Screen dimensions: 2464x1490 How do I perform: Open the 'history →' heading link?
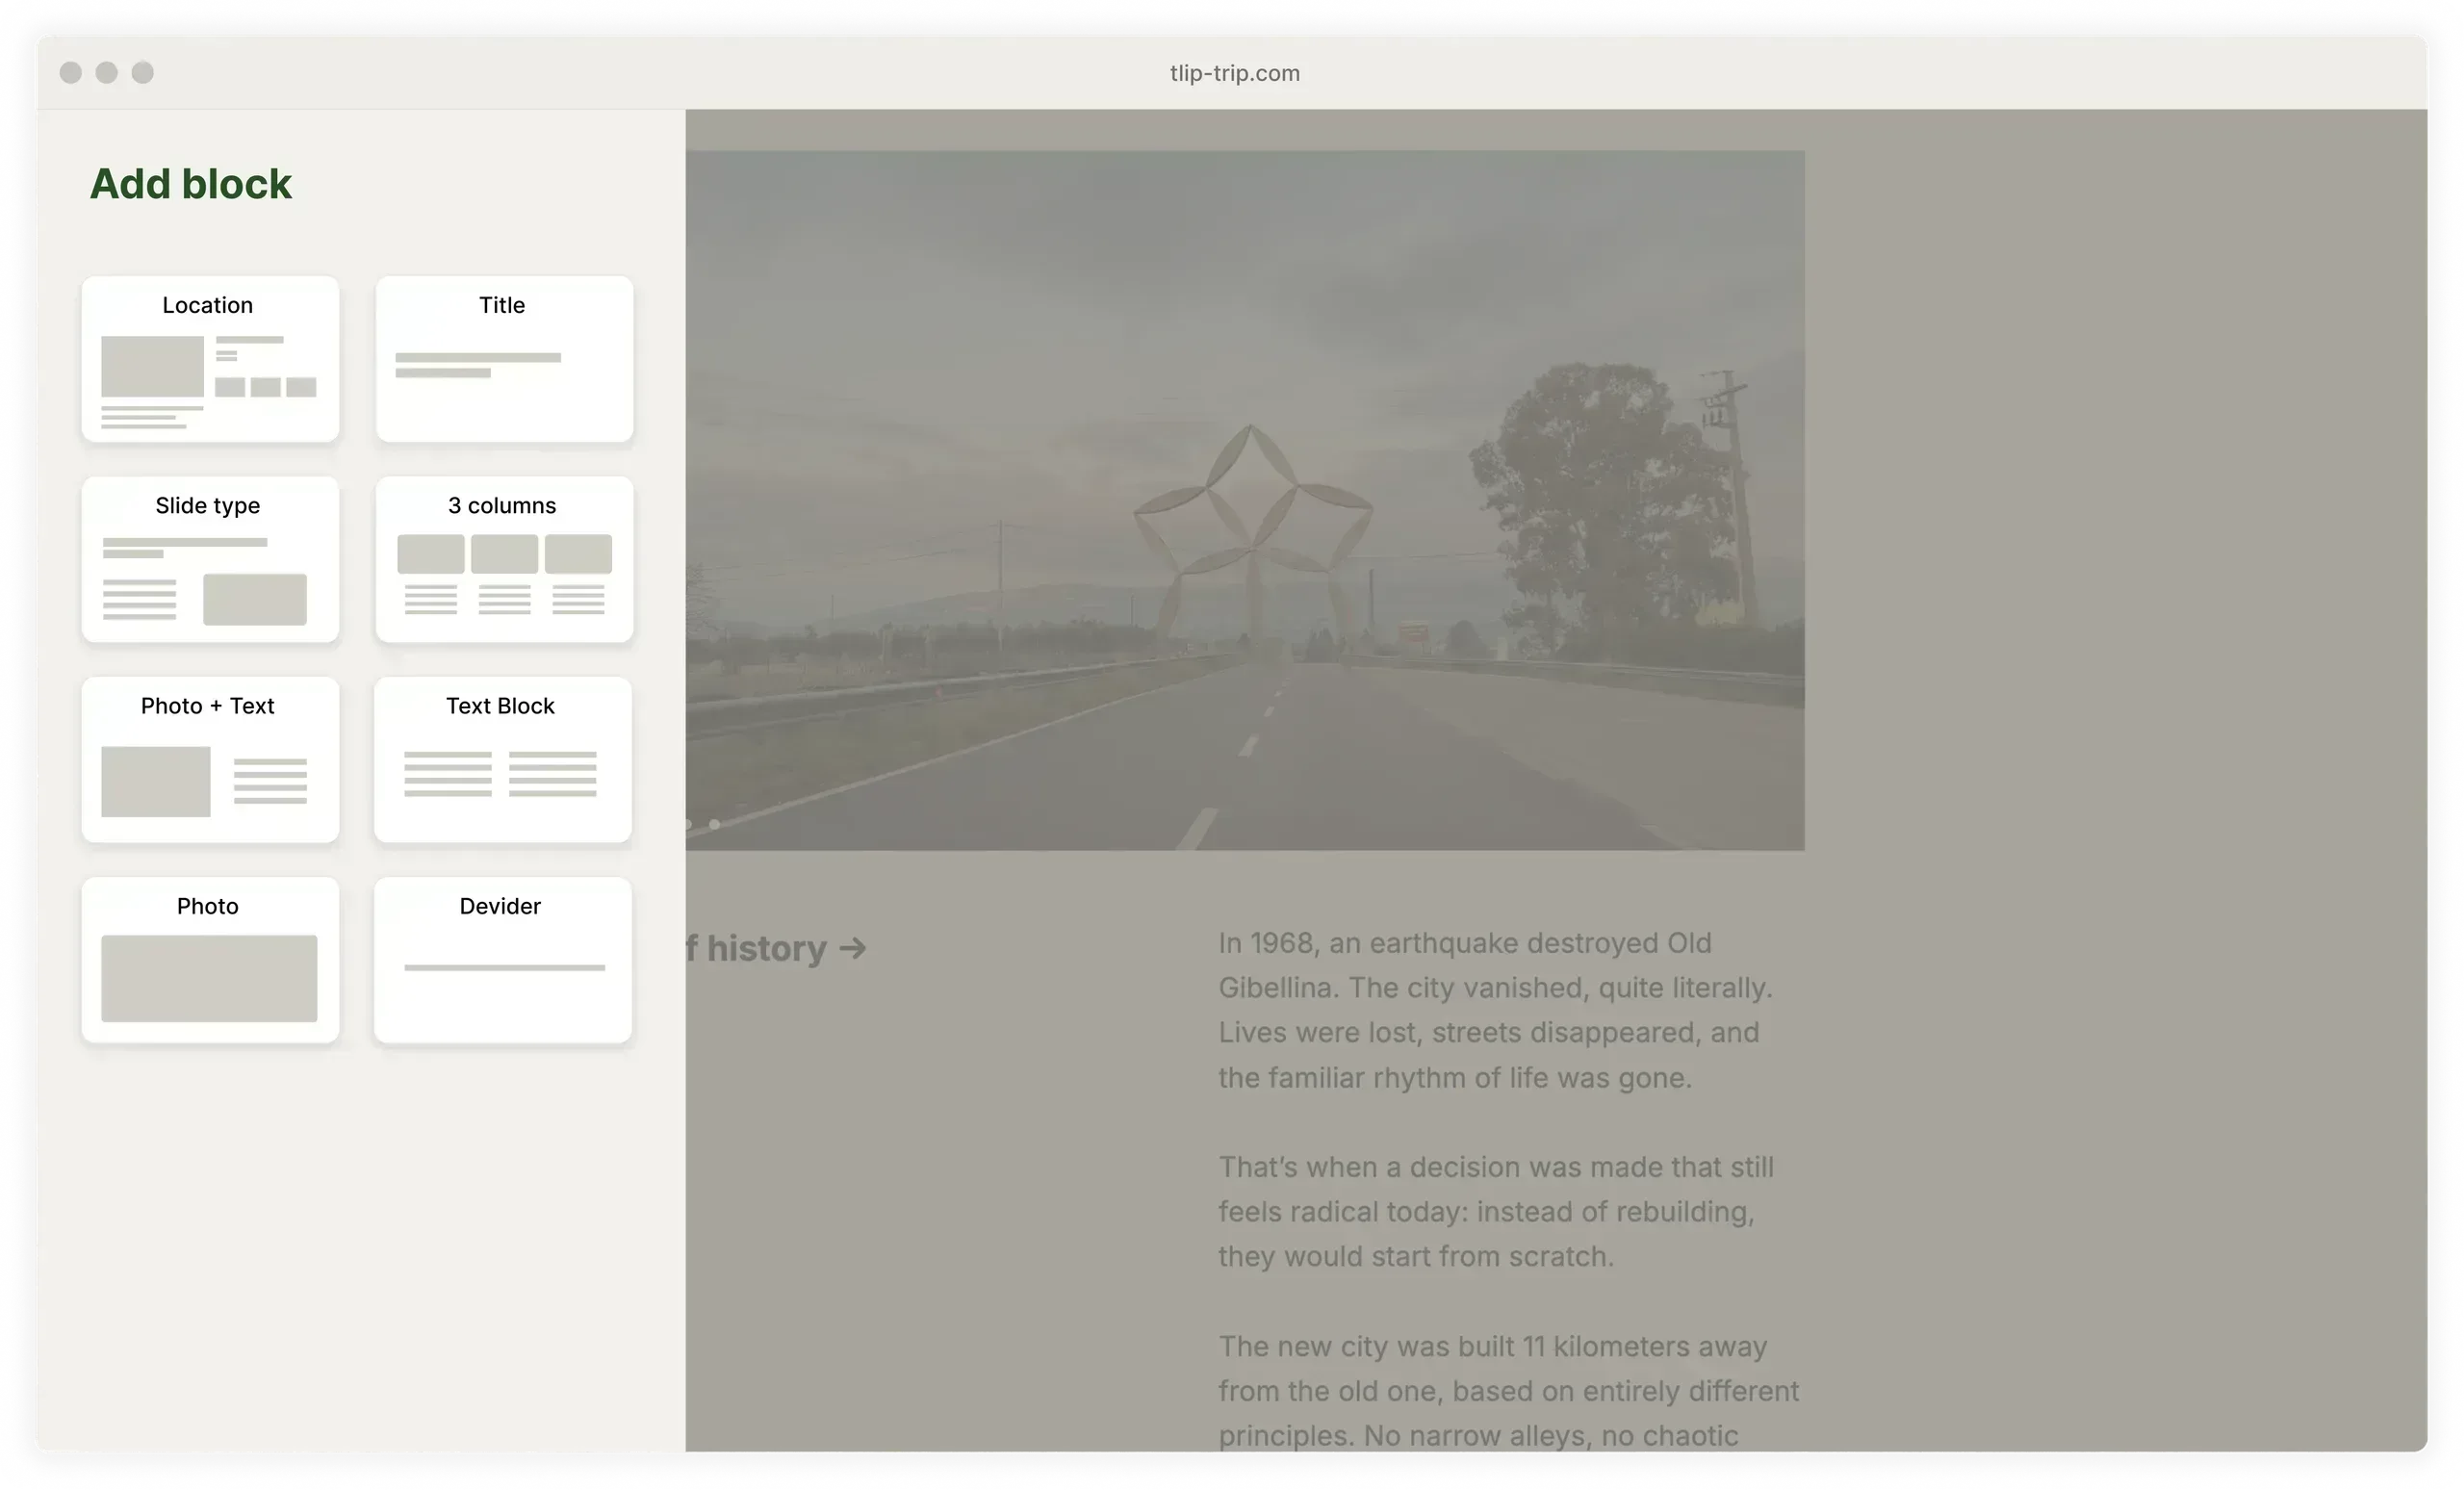pyautogui.click(x=776, y=948)
